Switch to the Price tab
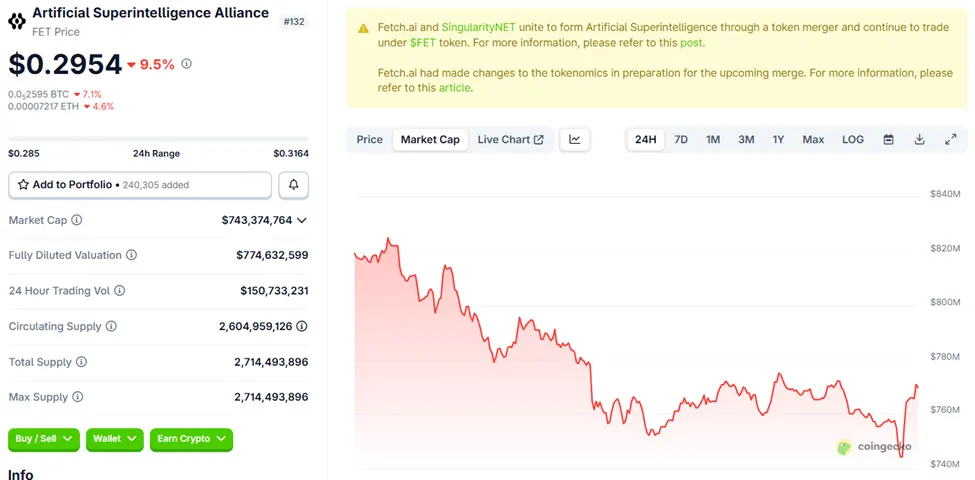The height and width of the screenshot is (480, 975). tap(370, 140)
